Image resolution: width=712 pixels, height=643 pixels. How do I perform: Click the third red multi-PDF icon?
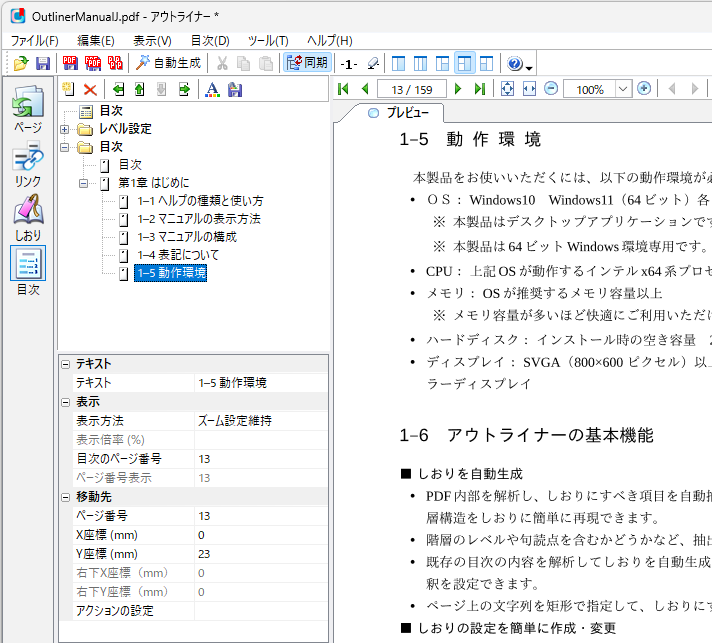coord(115,63)
